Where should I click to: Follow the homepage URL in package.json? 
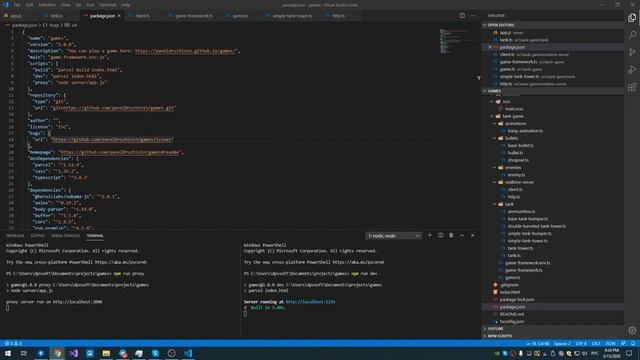point(120,152)
